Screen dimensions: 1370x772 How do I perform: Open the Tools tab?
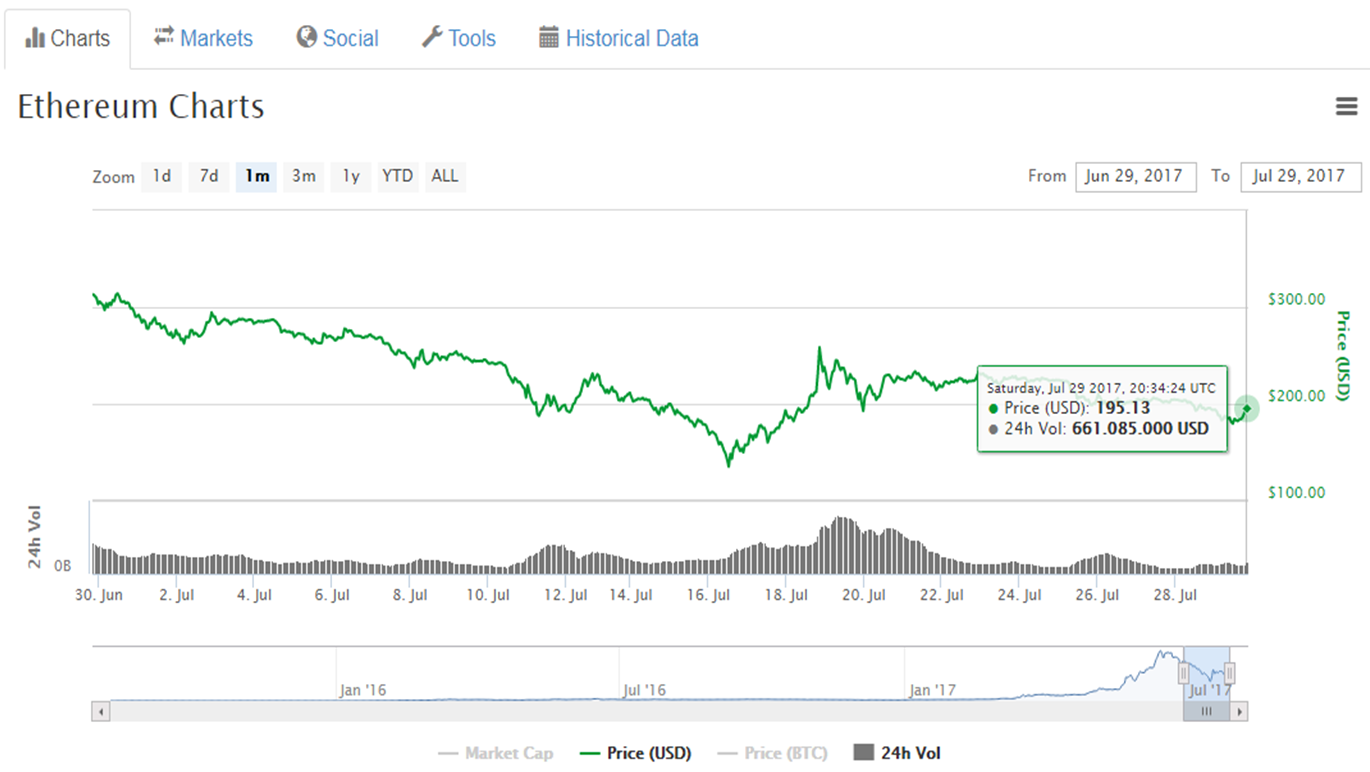[459, 38]
